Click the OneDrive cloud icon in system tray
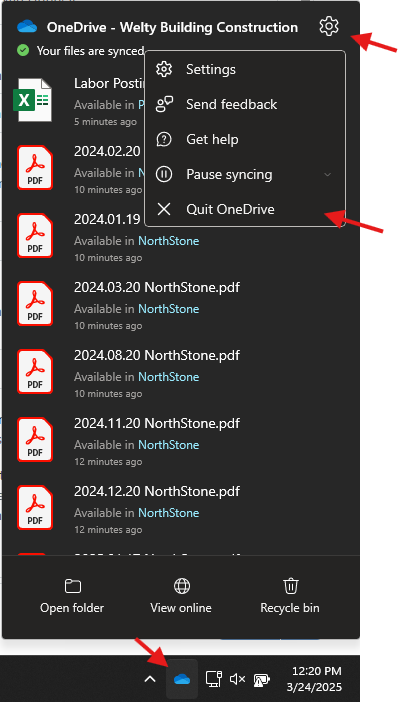Screen dimensions: 398x702 (x=182, y=679)
